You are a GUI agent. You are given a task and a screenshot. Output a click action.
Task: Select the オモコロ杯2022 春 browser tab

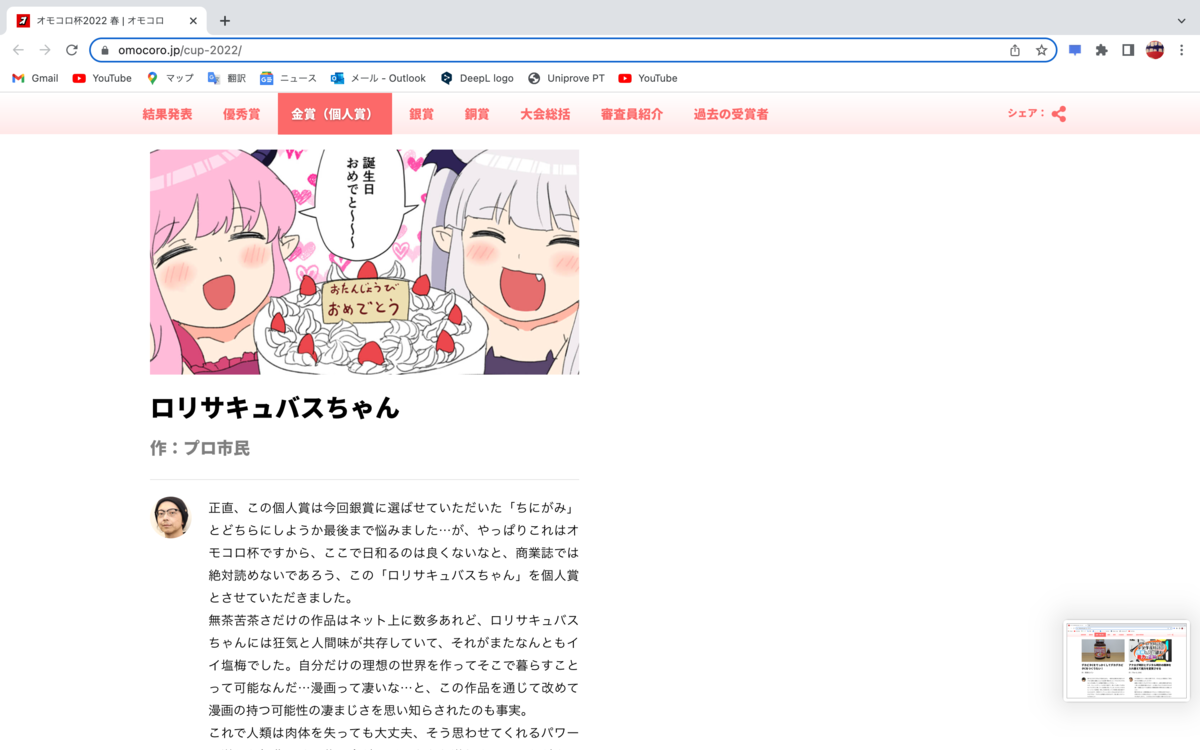[105, 20]
